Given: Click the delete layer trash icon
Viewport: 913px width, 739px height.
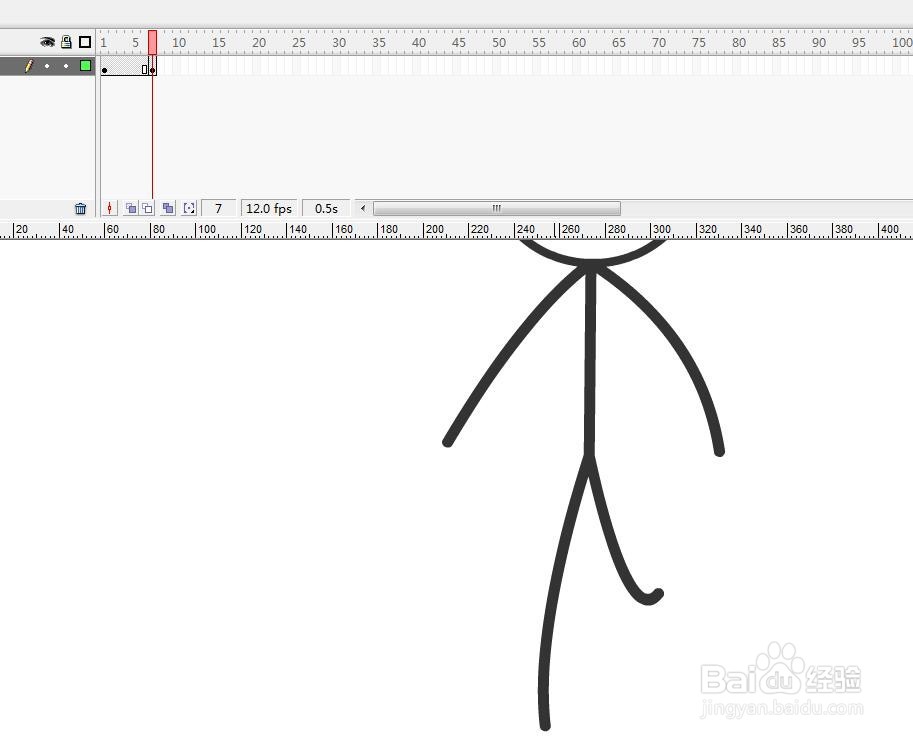Looking at the screenshot, I should point(80,208).
